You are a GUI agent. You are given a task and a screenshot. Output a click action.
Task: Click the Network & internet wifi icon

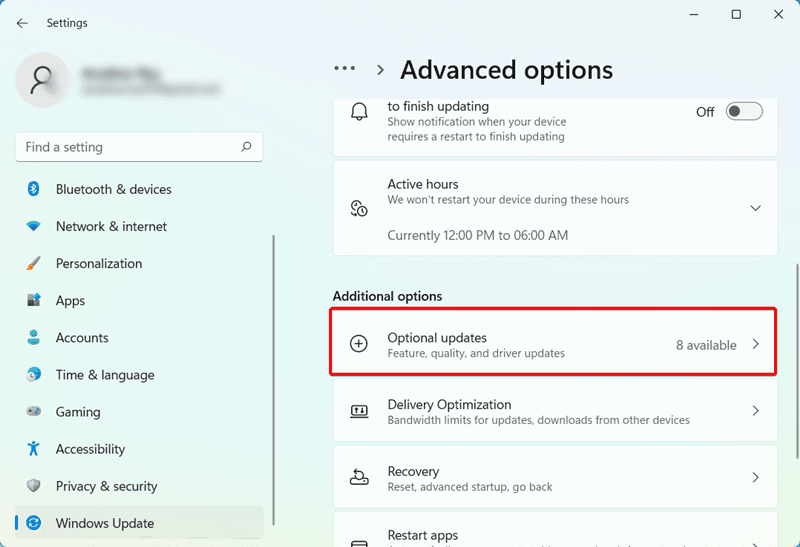coord(34,226)
